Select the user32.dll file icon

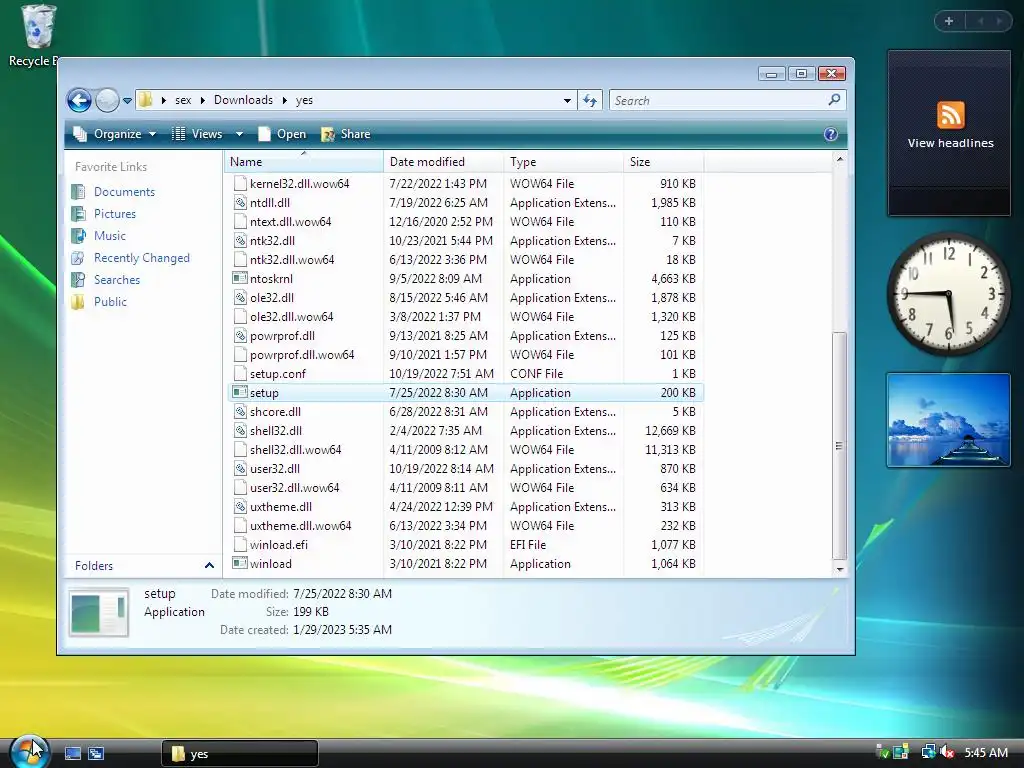(x=240, y=468)
